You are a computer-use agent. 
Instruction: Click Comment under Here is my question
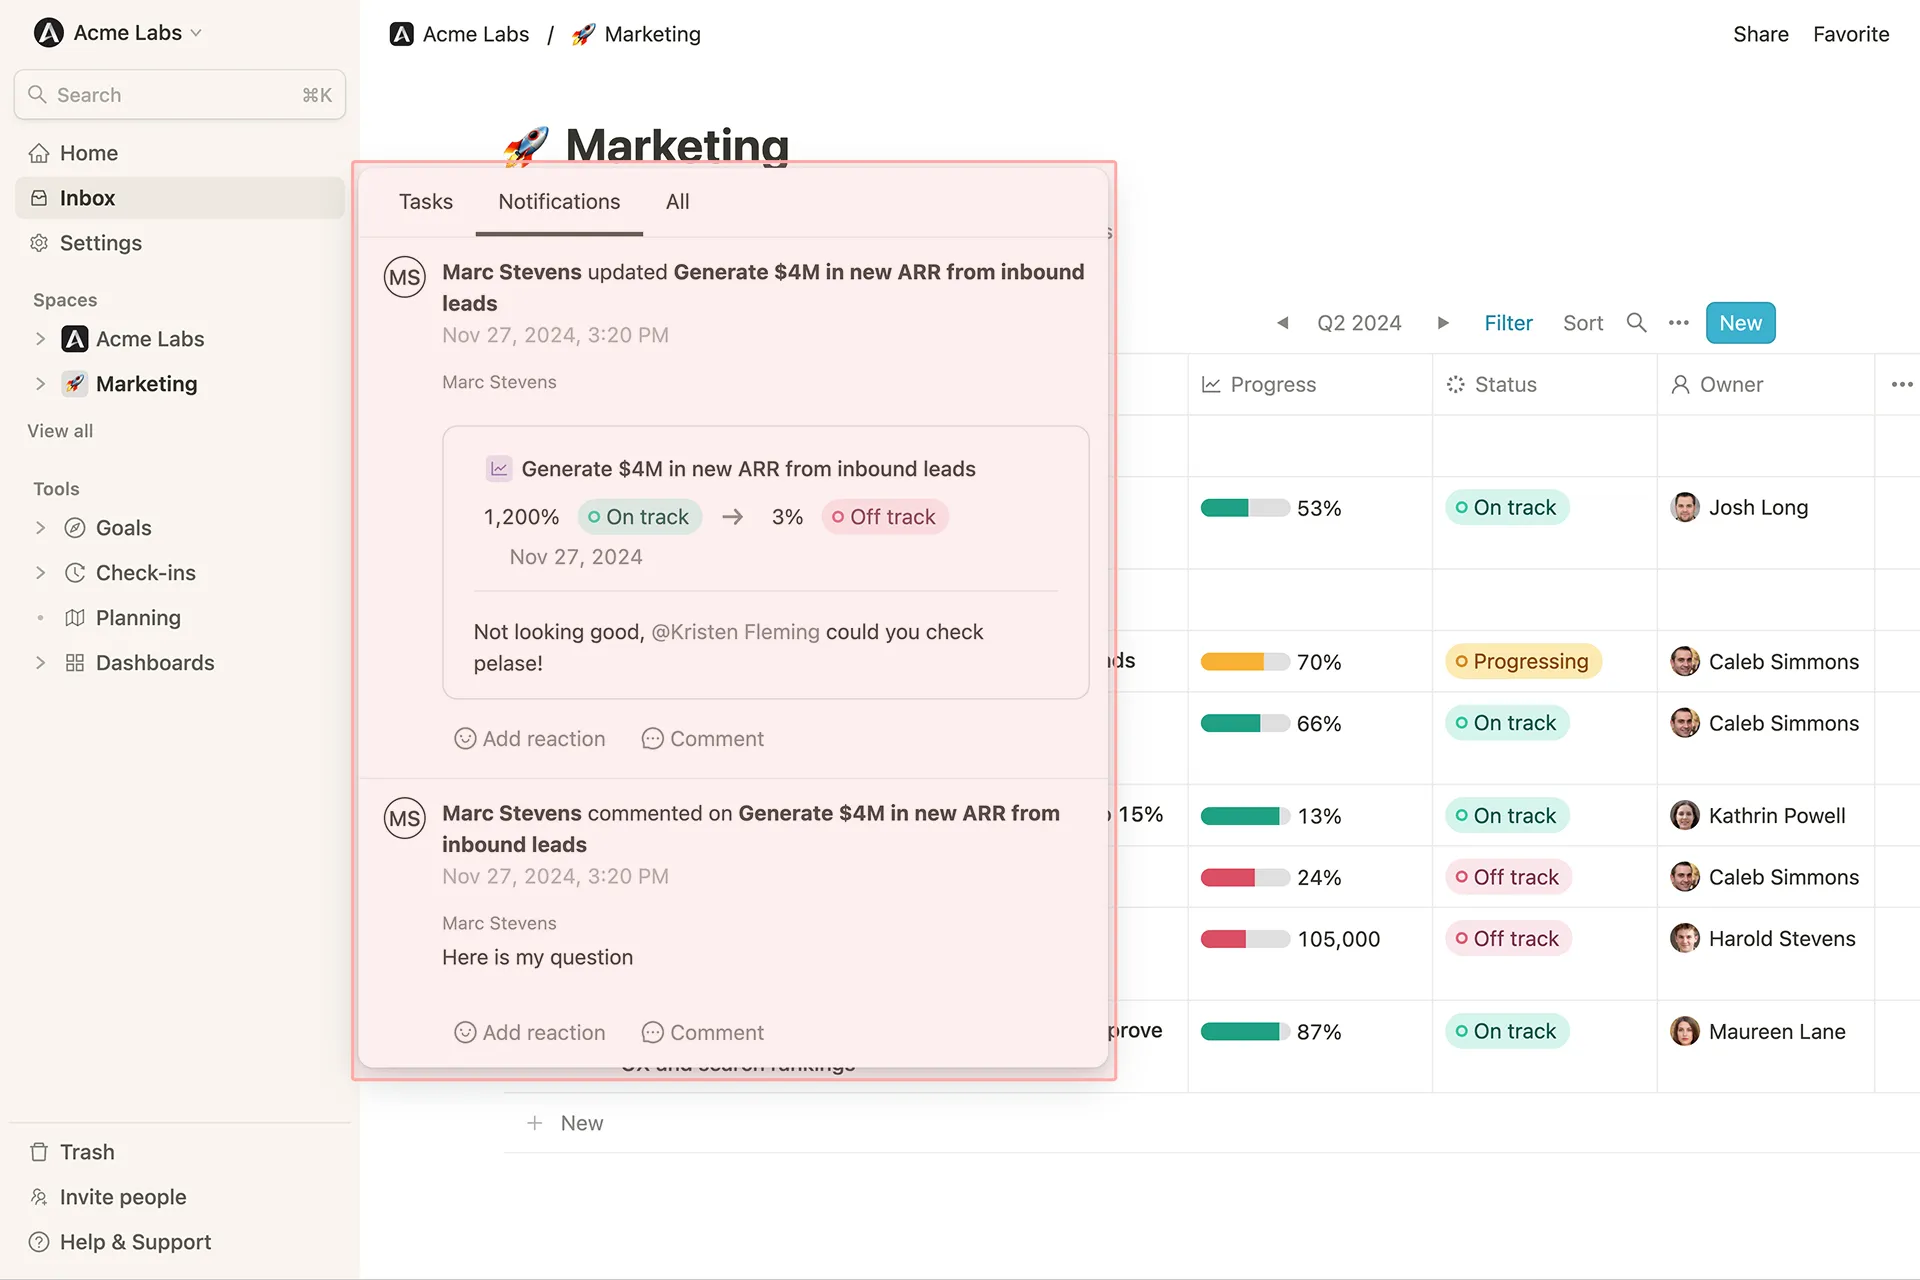(703, 1032)
